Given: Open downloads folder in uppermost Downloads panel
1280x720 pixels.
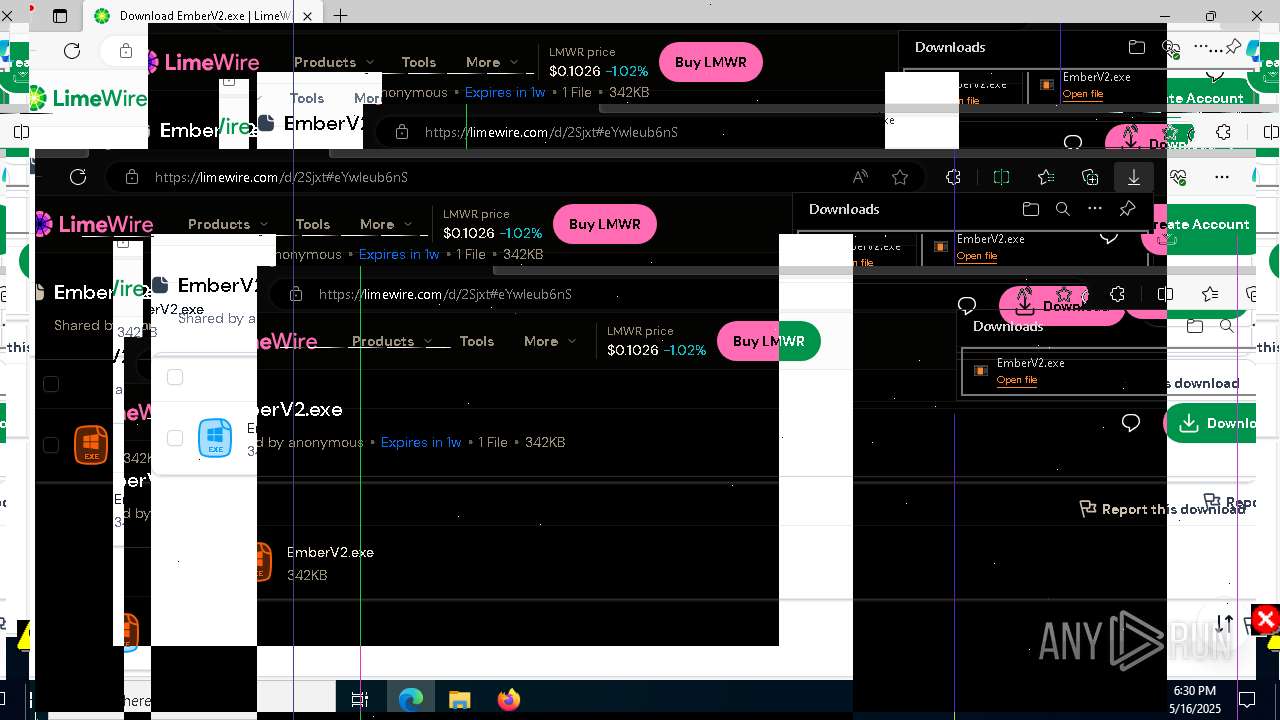Looking at the screenshot, I should [x=1137, y=47].
